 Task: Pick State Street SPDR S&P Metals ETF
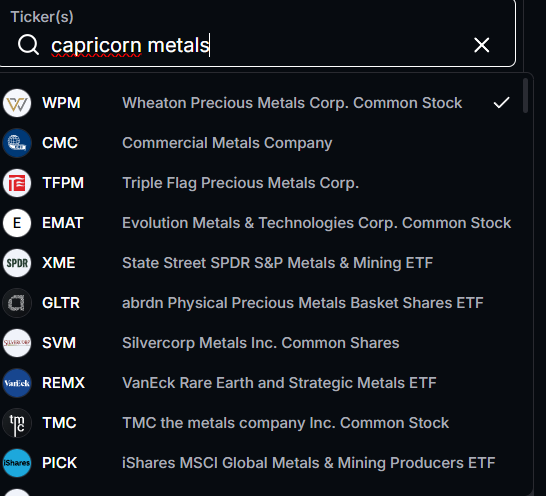pos(259,263)
